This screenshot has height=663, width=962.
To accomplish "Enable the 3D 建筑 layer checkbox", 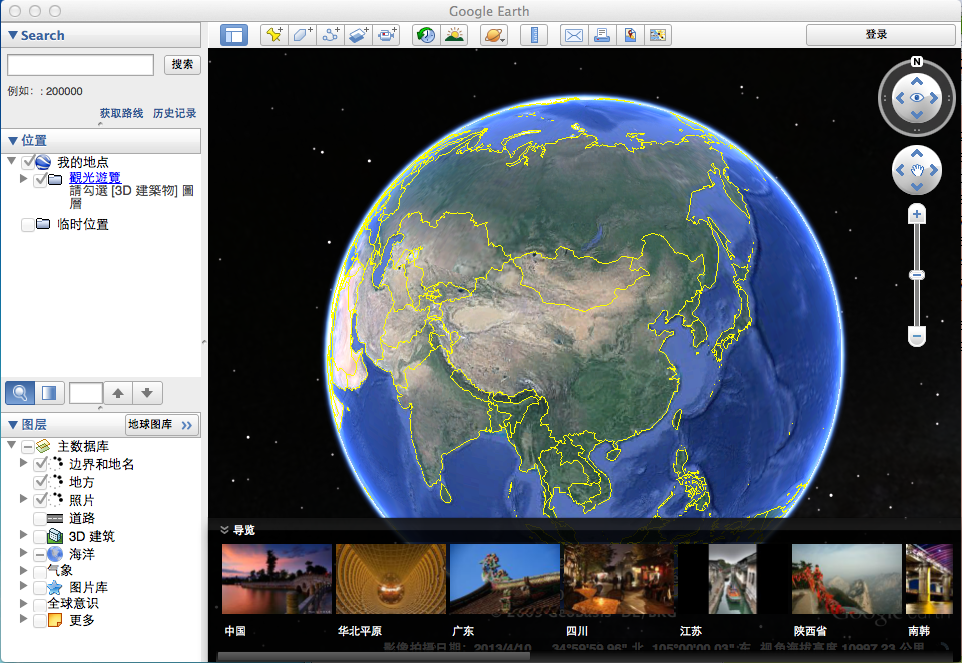I will tap(40, 536).
